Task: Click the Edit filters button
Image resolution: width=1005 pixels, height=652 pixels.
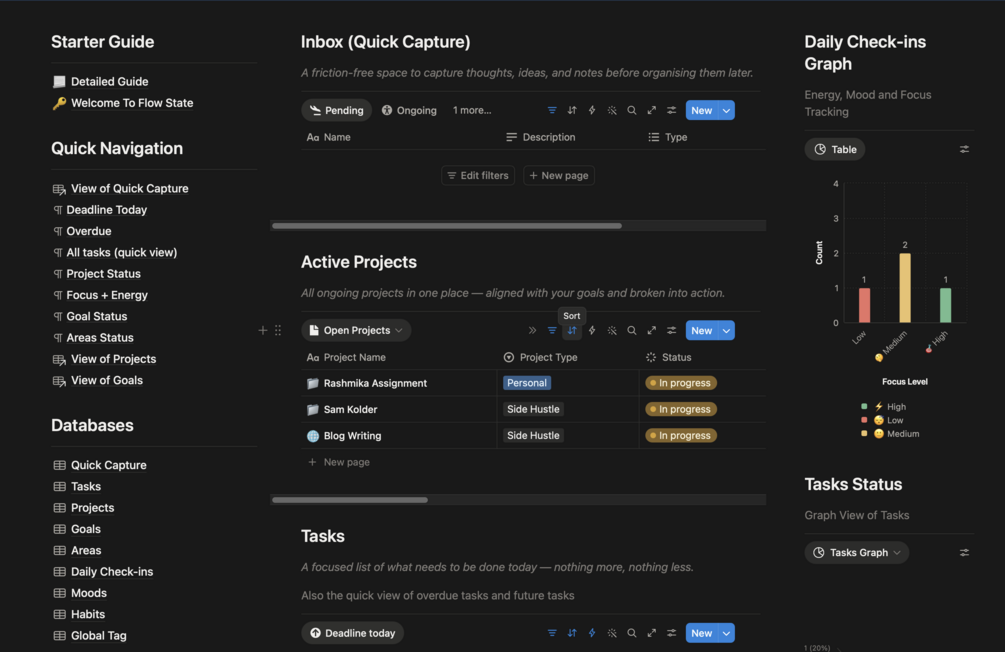Action: [x=478, y=175]
